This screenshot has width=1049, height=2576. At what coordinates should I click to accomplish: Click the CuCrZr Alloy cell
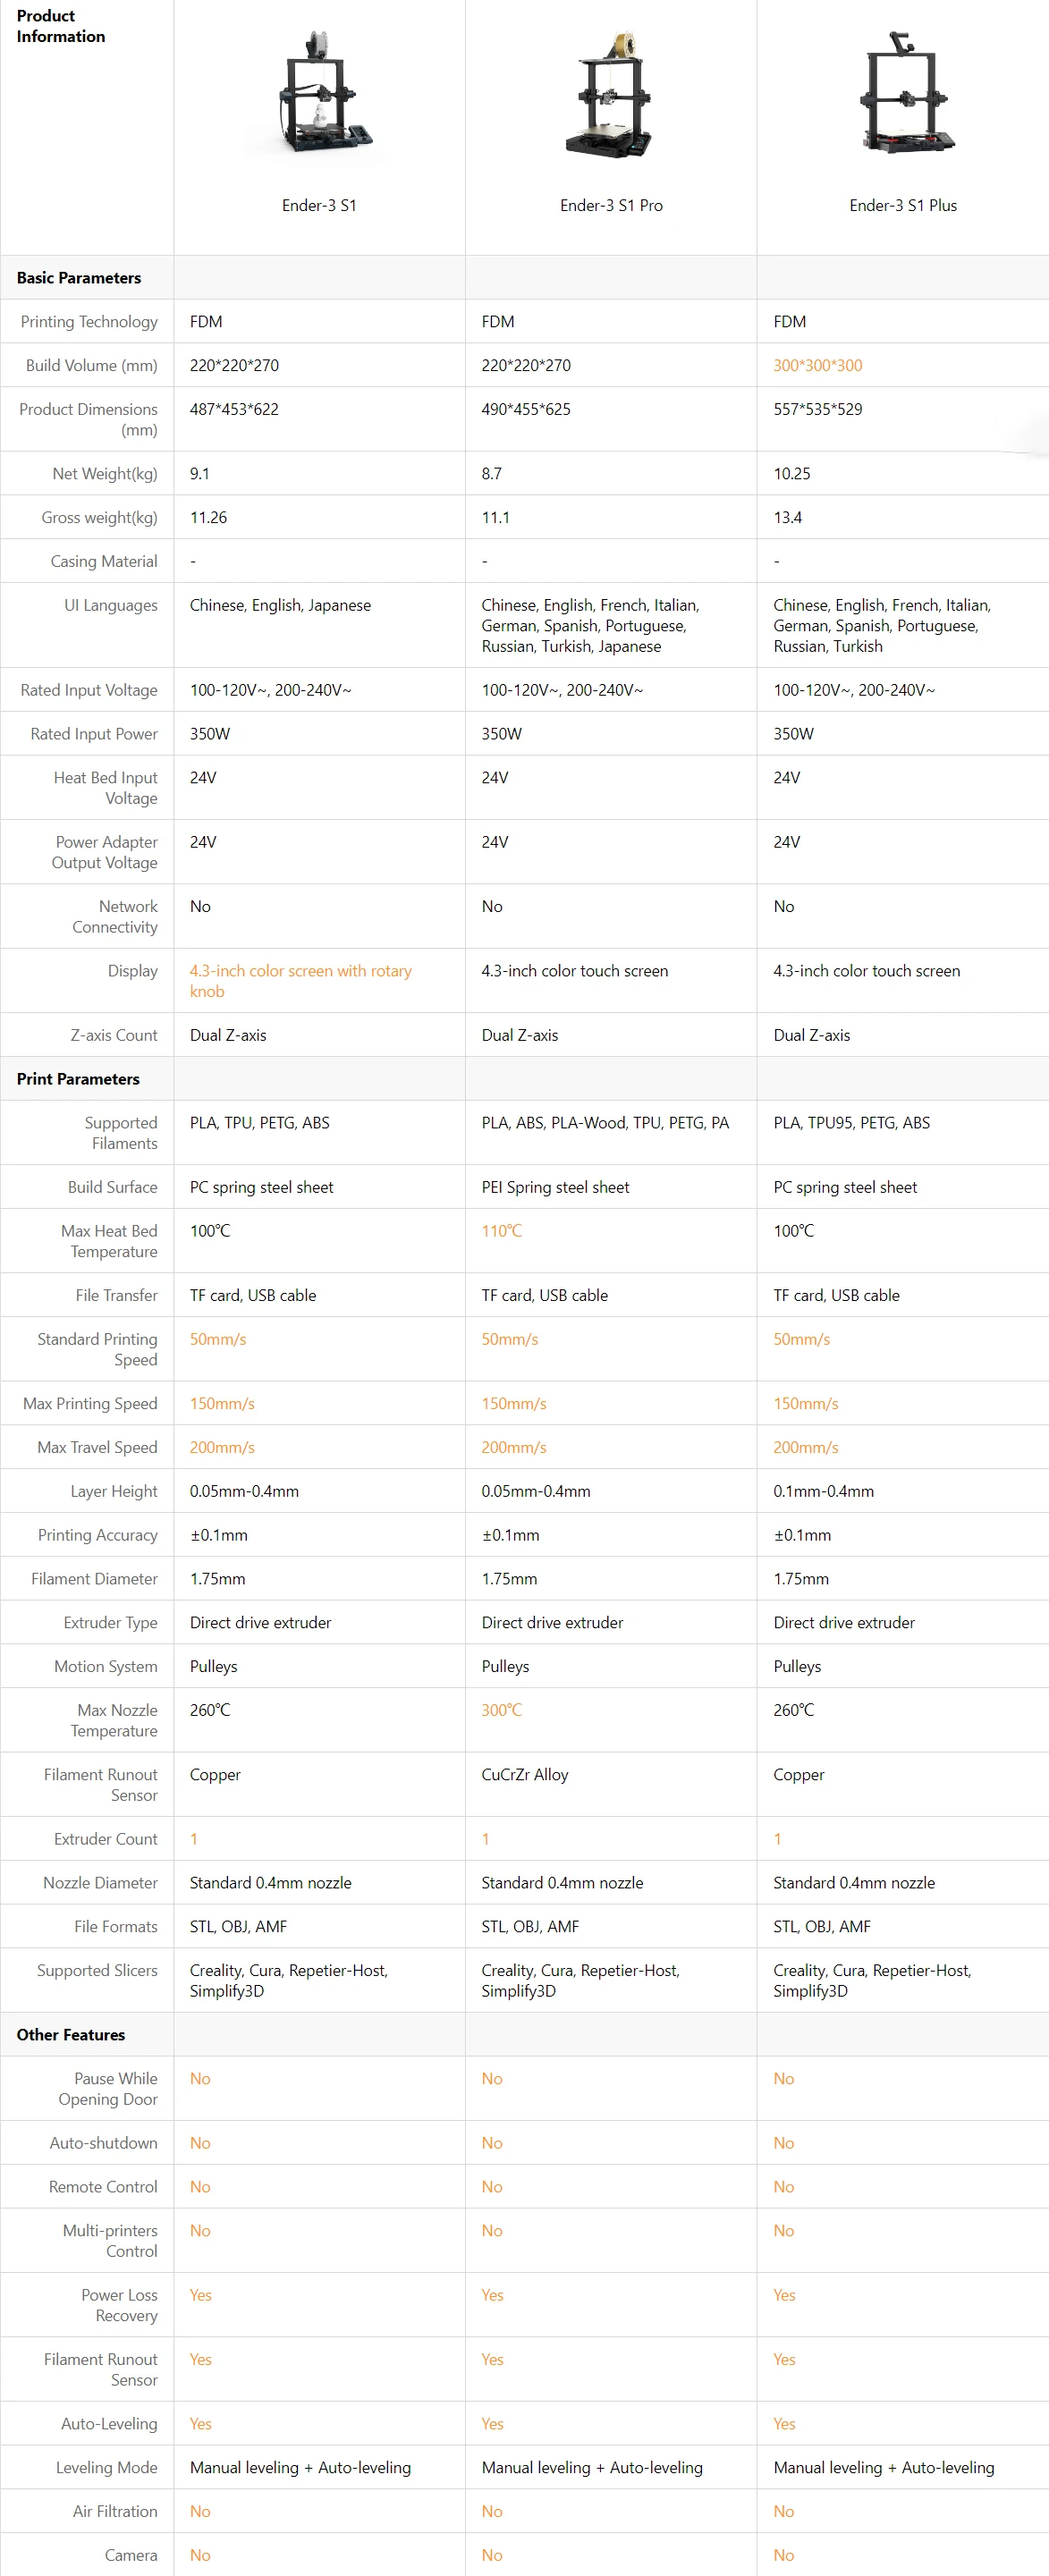tap(525, 1775)
